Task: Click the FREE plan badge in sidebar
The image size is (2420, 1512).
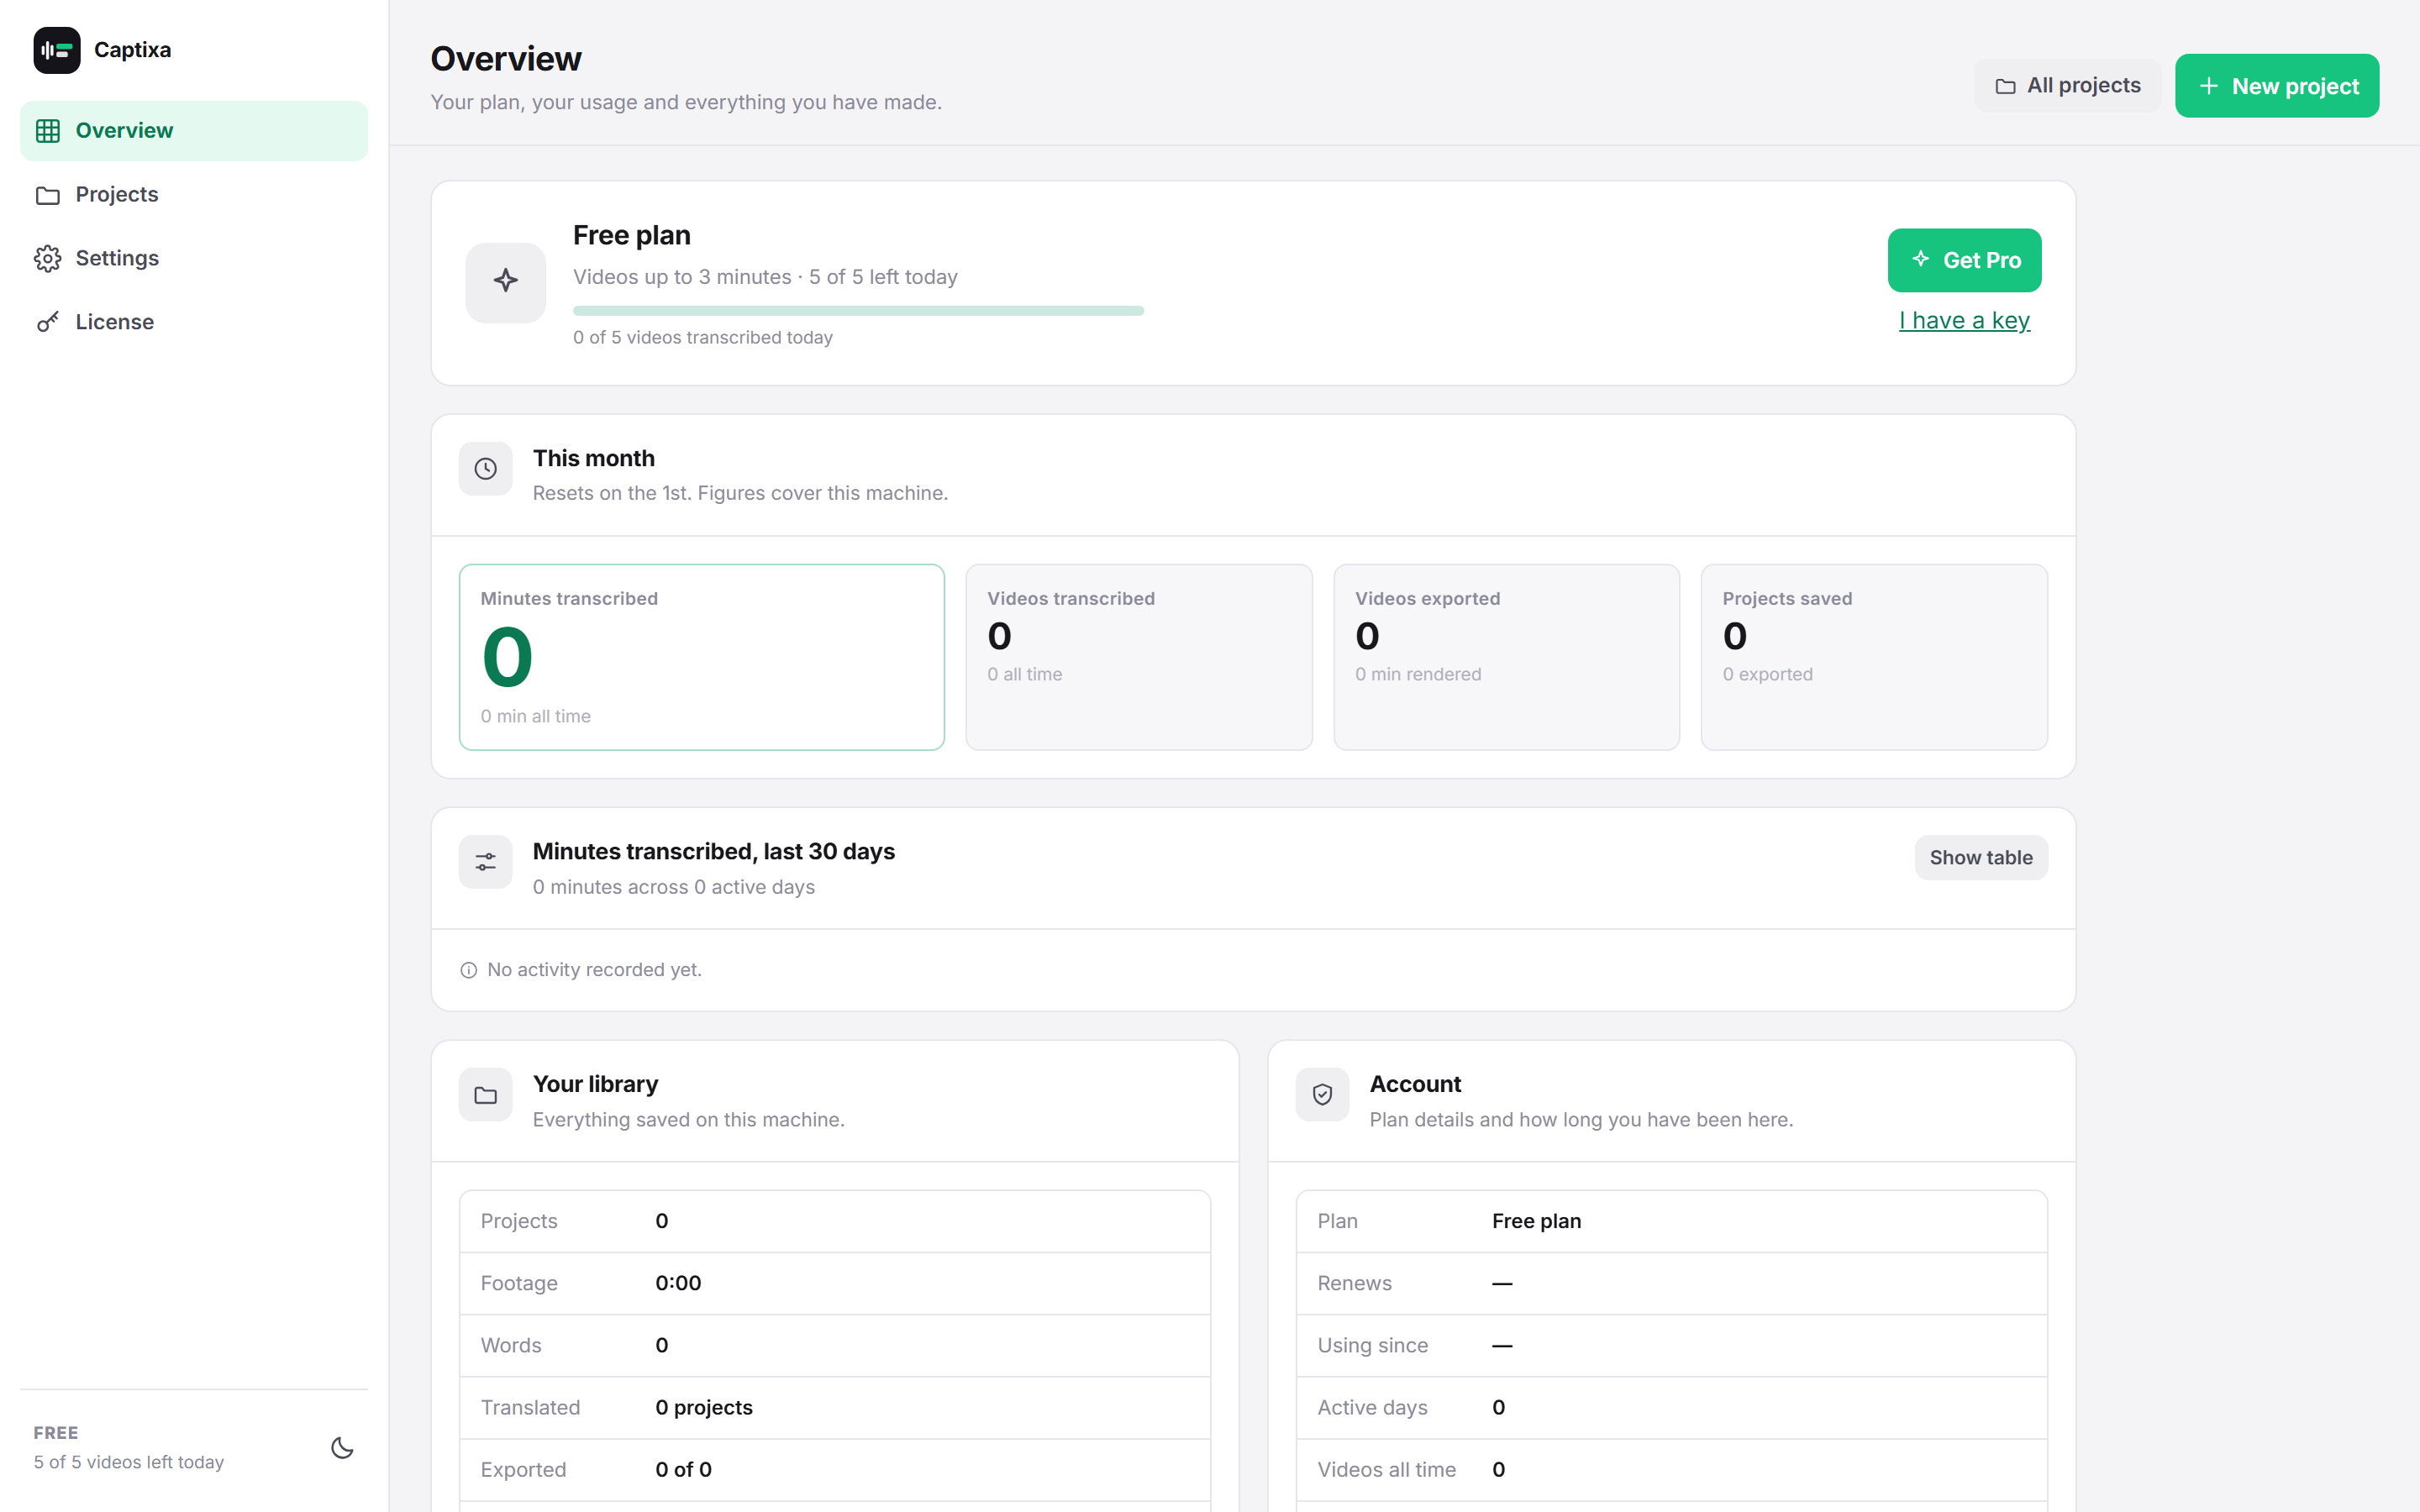Action: click(x=56, y=1432)
